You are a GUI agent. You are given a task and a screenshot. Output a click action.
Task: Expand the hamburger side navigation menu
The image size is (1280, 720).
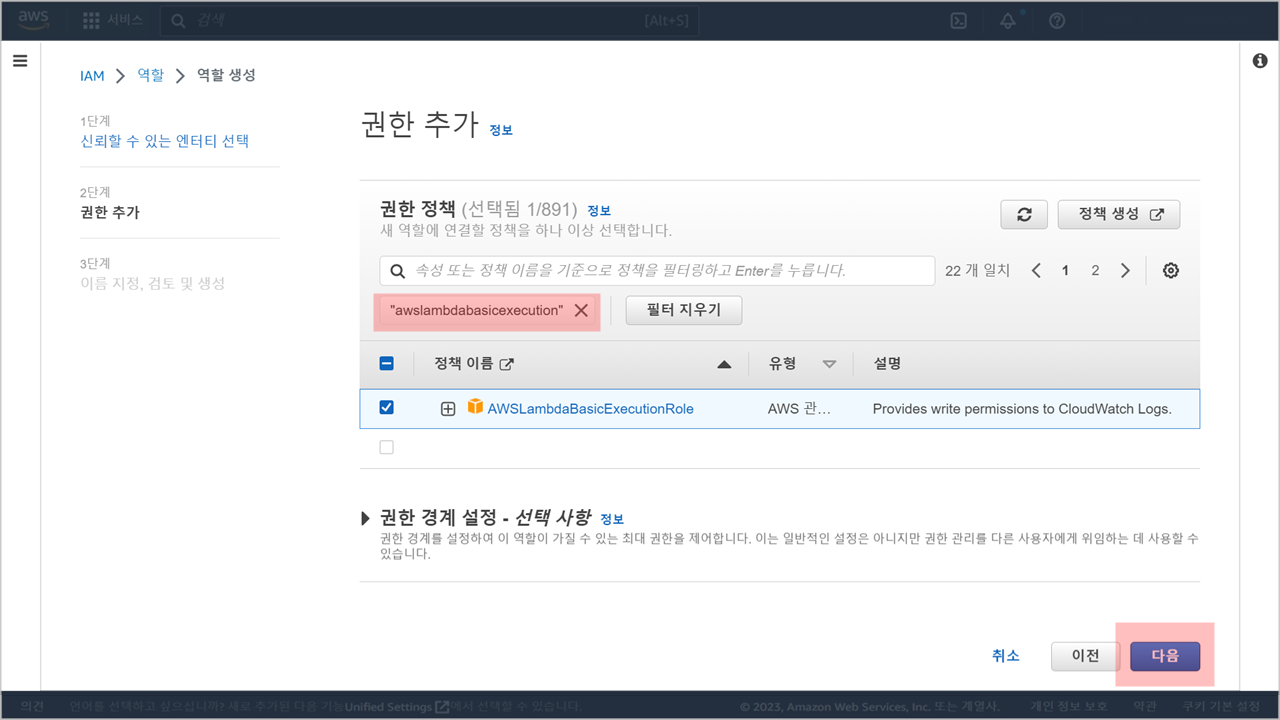20,61
